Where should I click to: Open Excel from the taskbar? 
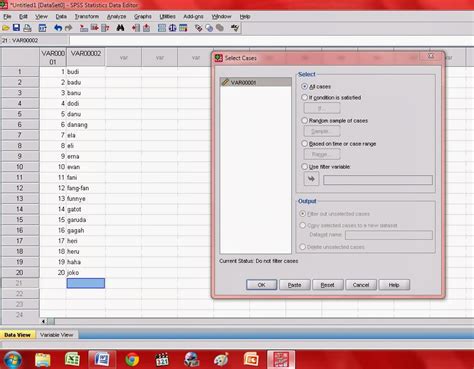tap(72, 360)
